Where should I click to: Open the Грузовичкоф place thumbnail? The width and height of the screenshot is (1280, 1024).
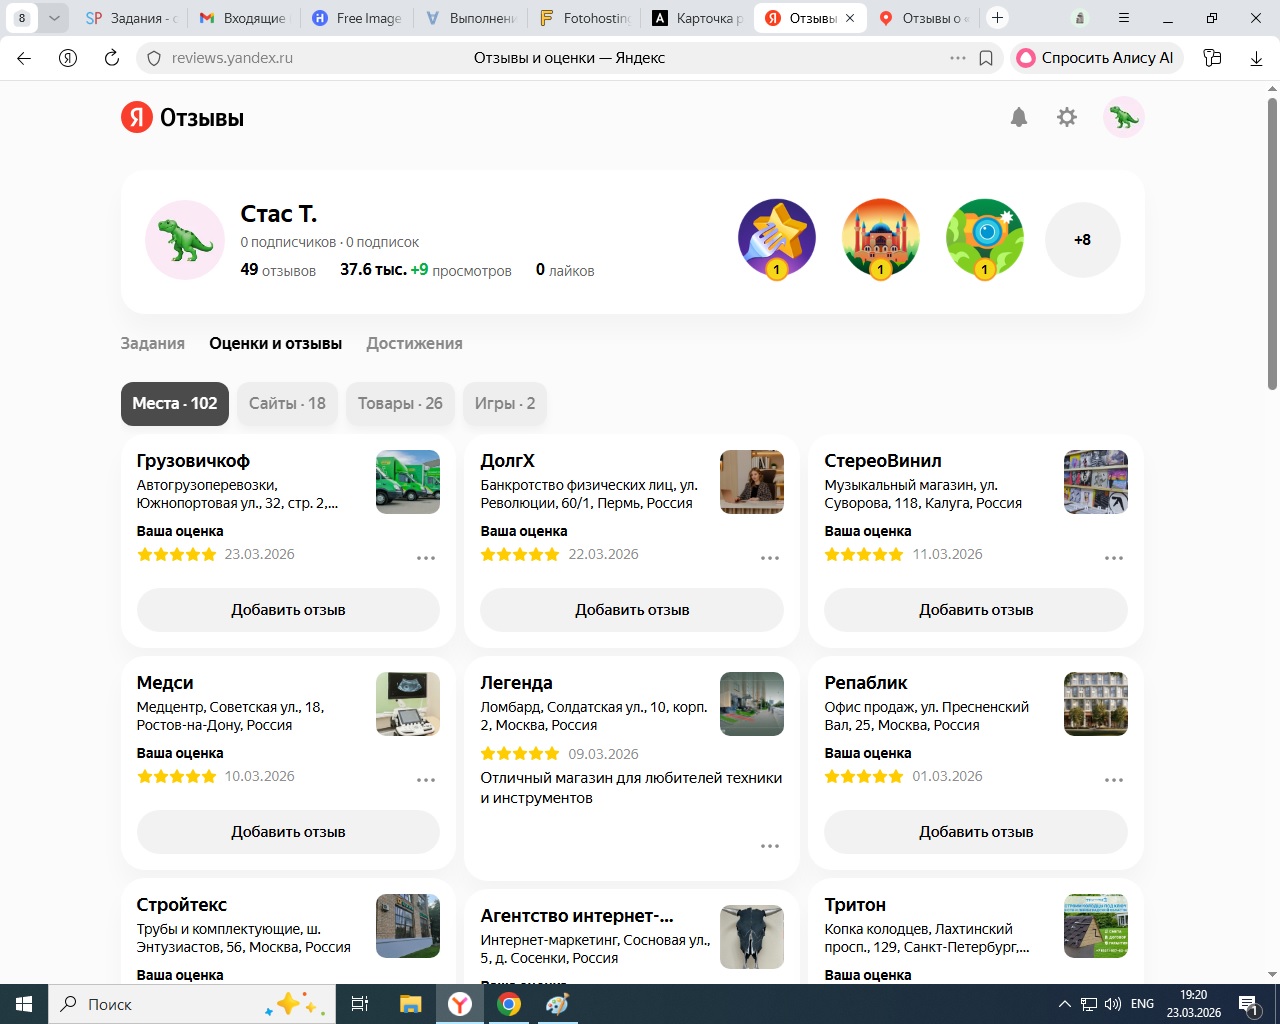pyautogui.click(x=408, y=482)
